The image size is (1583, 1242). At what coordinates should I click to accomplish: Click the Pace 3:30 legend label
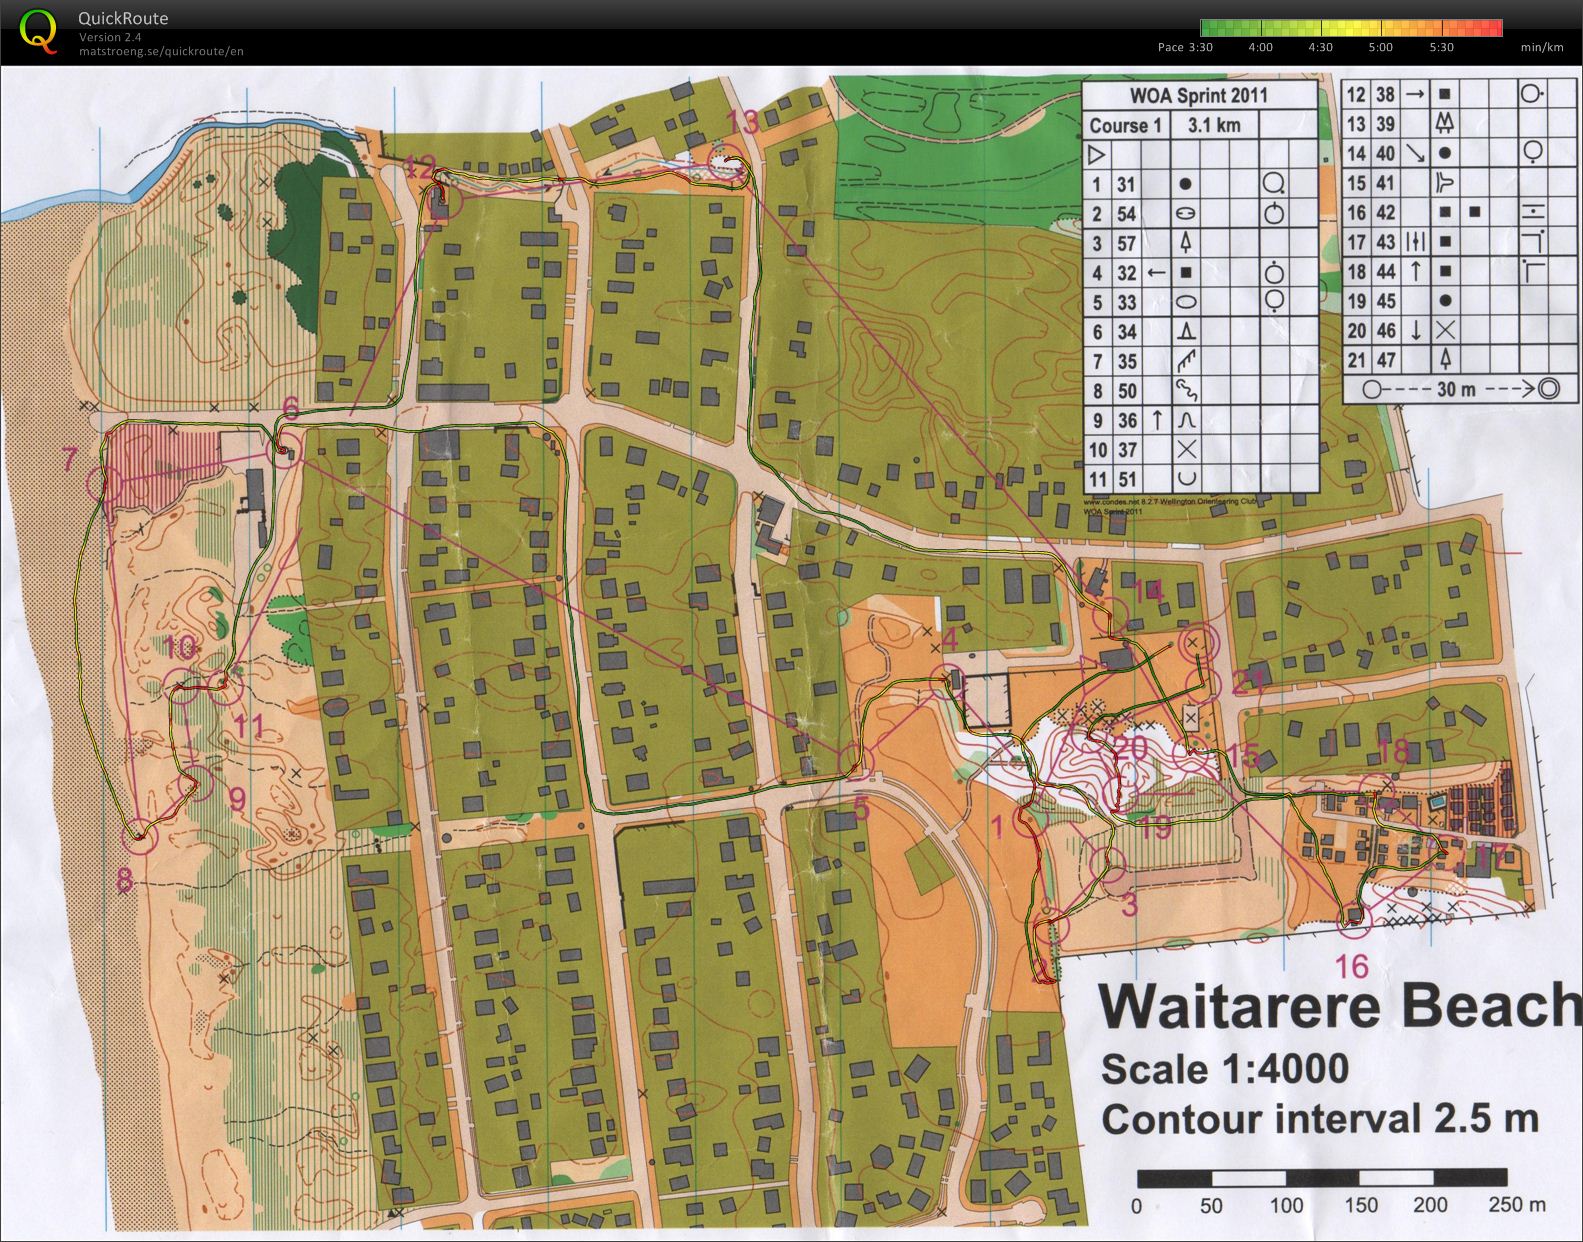(1185, 47)
